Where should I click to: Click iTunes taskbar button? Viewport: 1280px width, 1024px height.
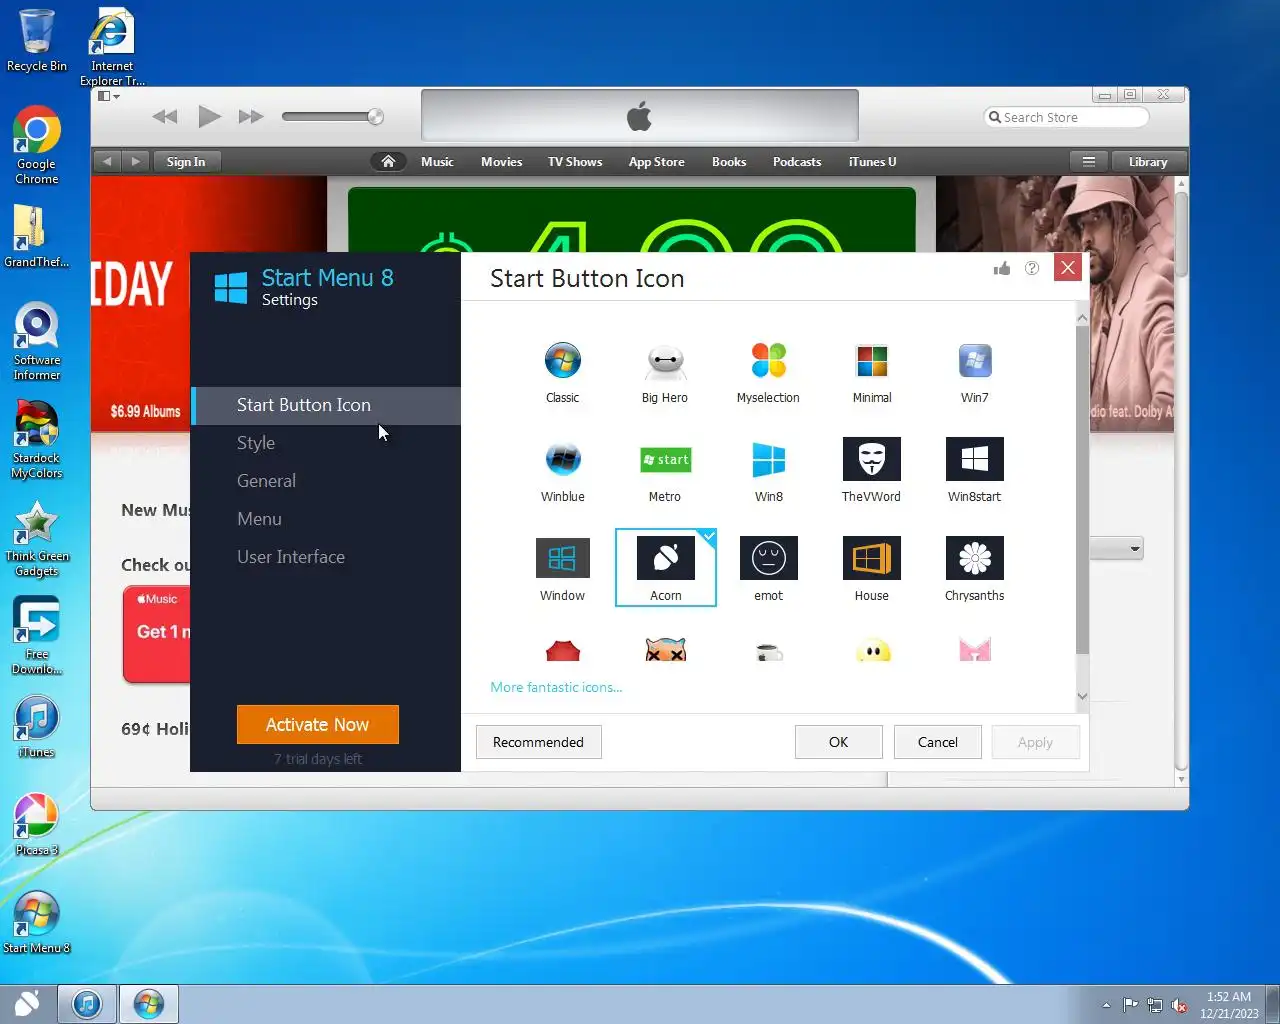pos(87,1004)
